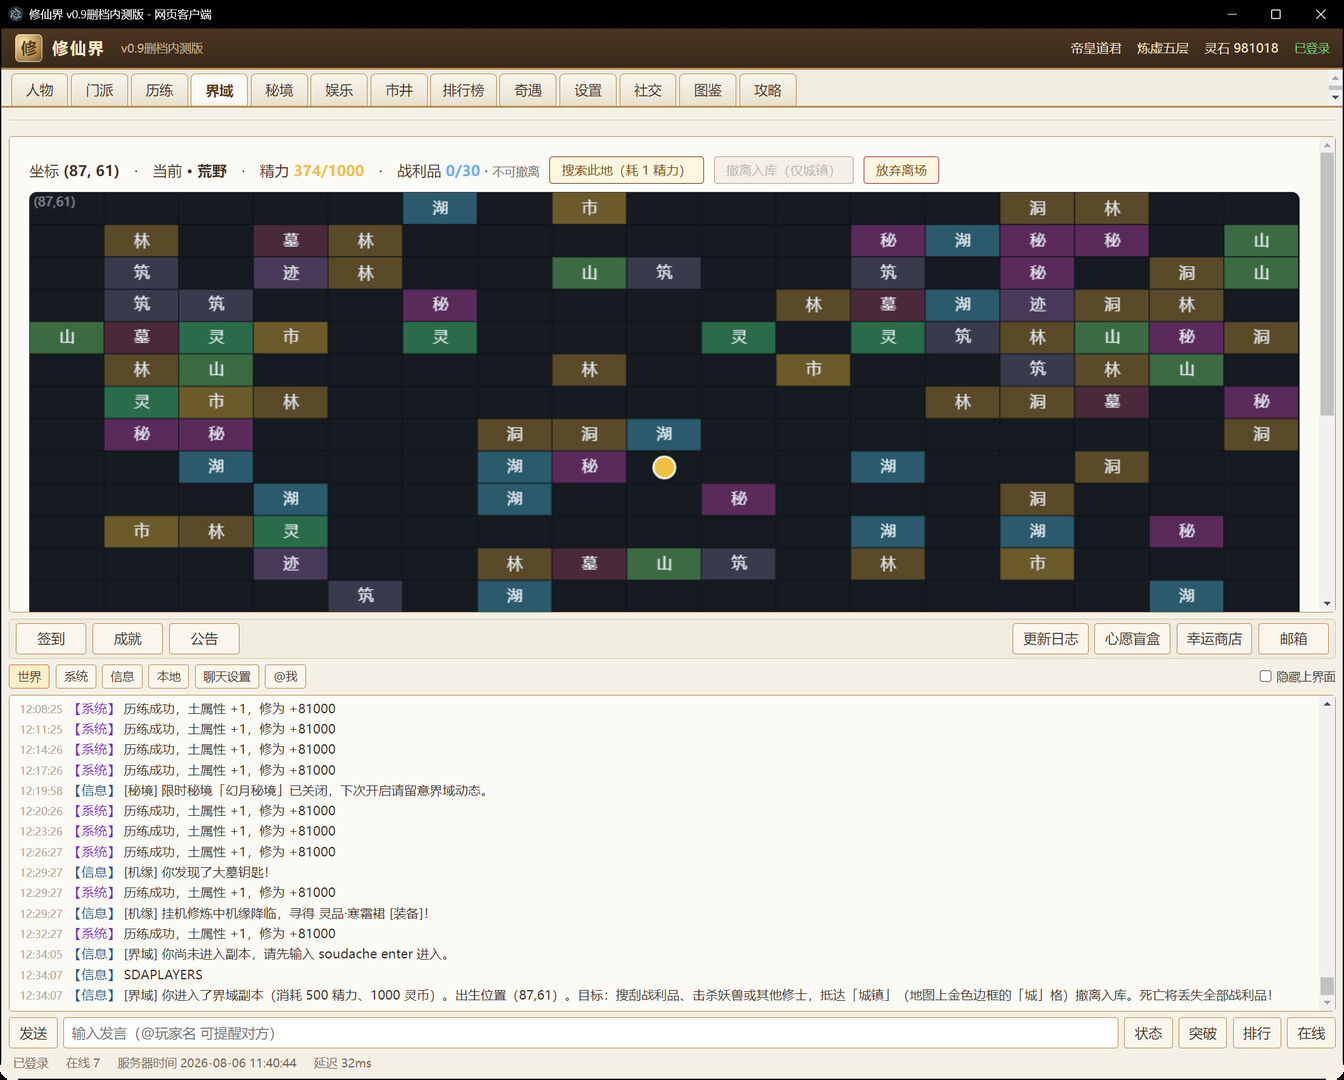Open the 公告 announcements button
The width and height of the screenshot is (1344, 1080).
pyautogui.click(x=205, y=639)
